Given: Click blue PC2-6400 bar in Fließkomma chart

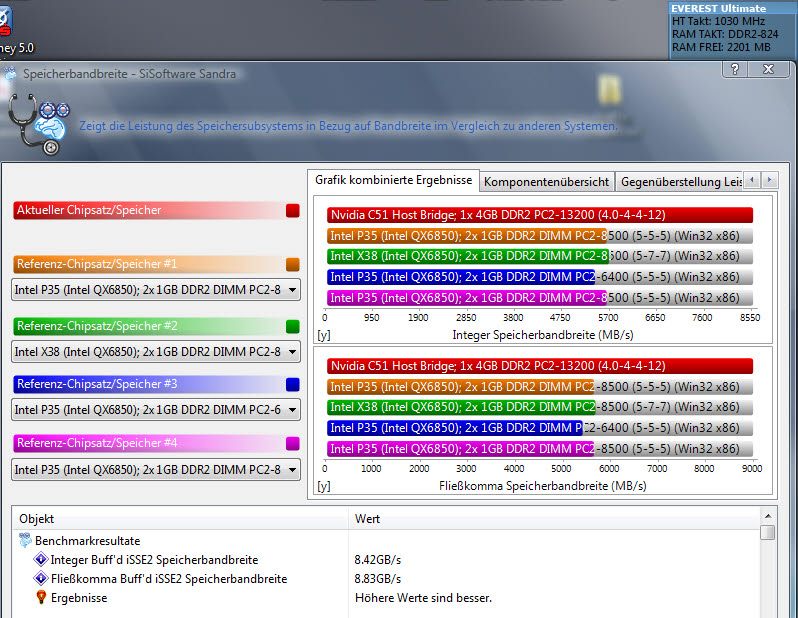Looking at the screenshot, I should click(454, 428).
